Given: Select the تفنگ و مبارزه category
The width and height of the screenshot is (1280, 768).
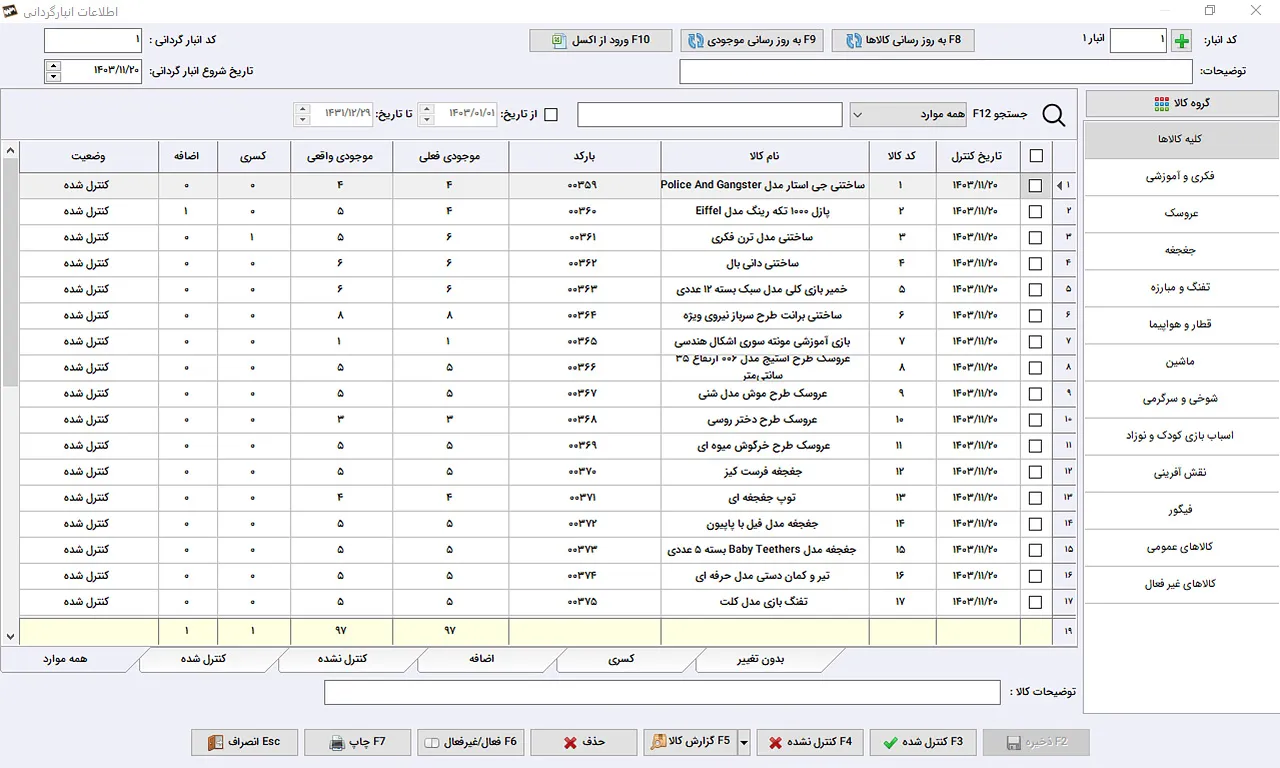Looking at the screenshot, I should pyautogui.click(x=1182, y=288).
